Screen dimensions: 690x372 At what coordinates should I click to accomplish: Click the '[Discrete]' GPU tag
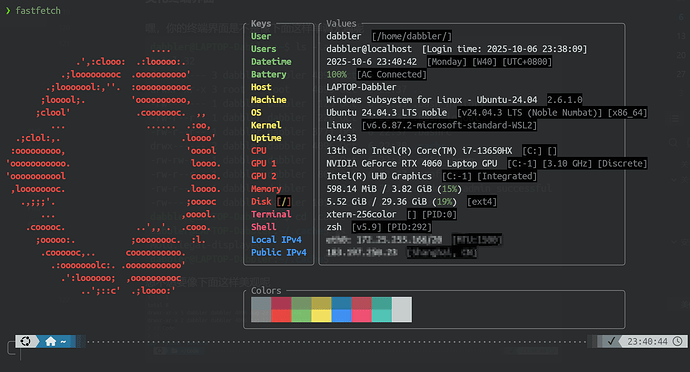[x=623, y=163]
